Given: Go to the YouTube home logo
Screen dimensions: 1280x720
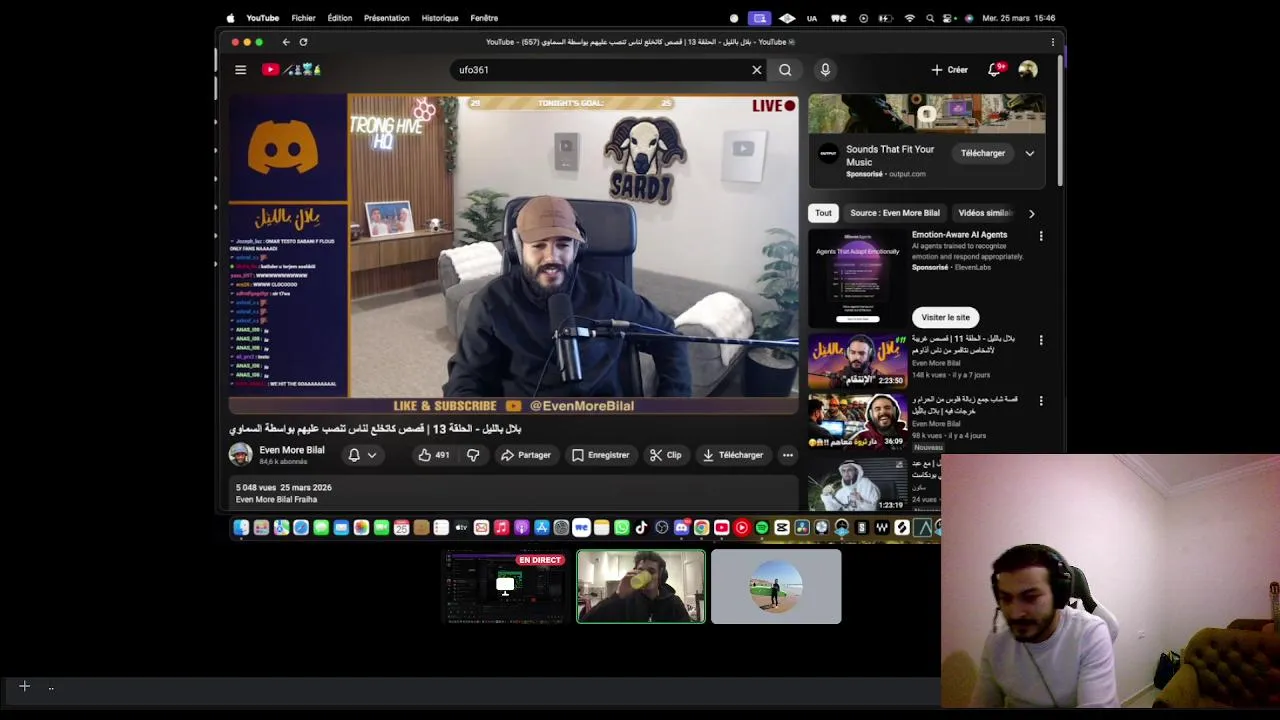Looking at the screenshot, I should pos(291,70).
